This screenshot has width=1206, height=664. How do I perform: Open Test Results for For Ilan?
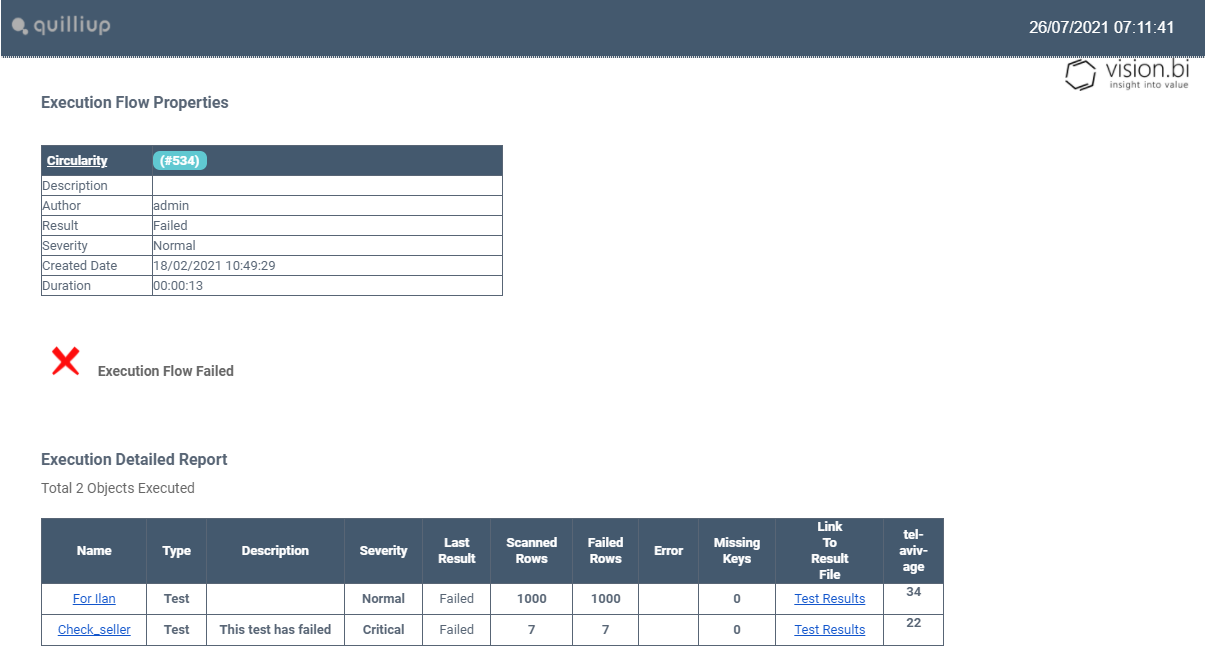tap(830, 599)
